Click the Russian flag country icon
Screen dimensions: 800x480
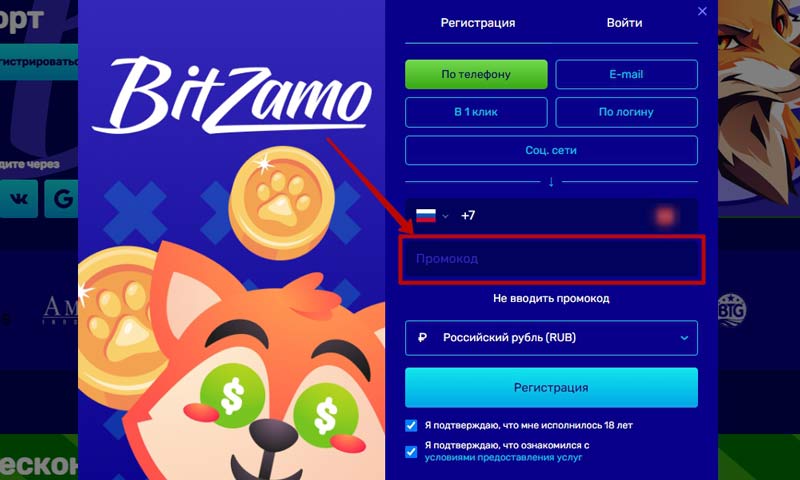pyautogui.click(x=426, y=216)
